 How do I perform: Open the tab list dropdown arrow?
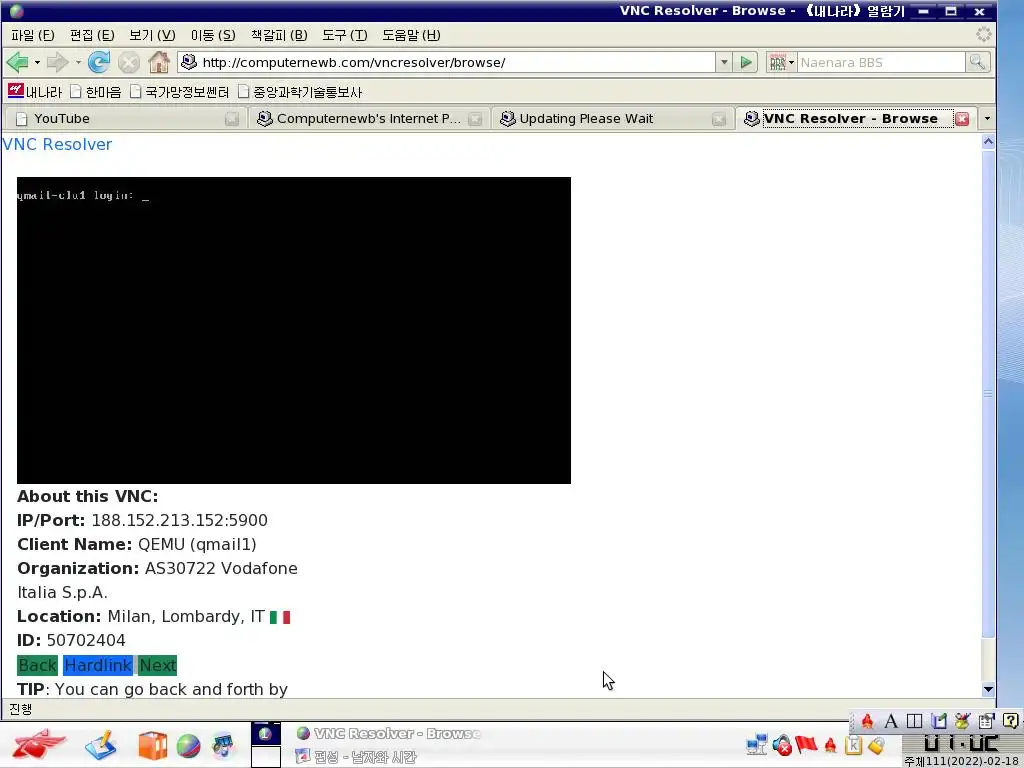(987, 119)
